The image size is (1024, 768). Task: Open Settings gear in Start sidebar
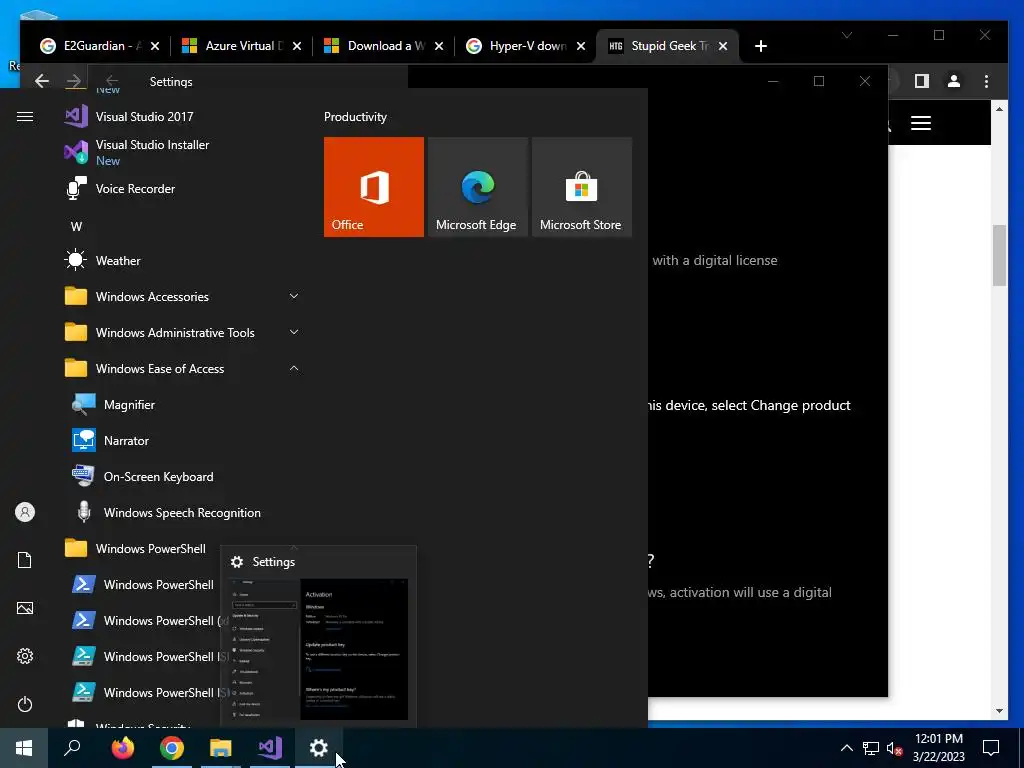click(25, 656)
